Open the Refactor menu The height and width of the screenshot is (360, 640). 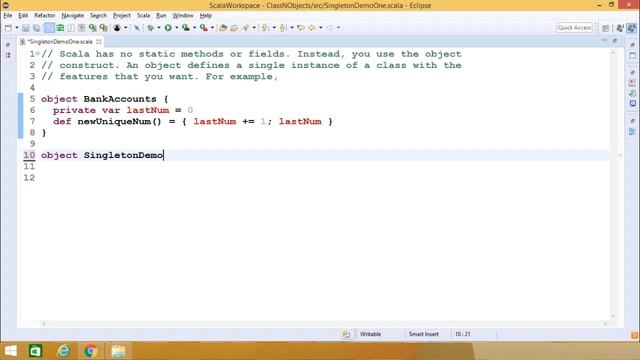click(x=45, y=16)
